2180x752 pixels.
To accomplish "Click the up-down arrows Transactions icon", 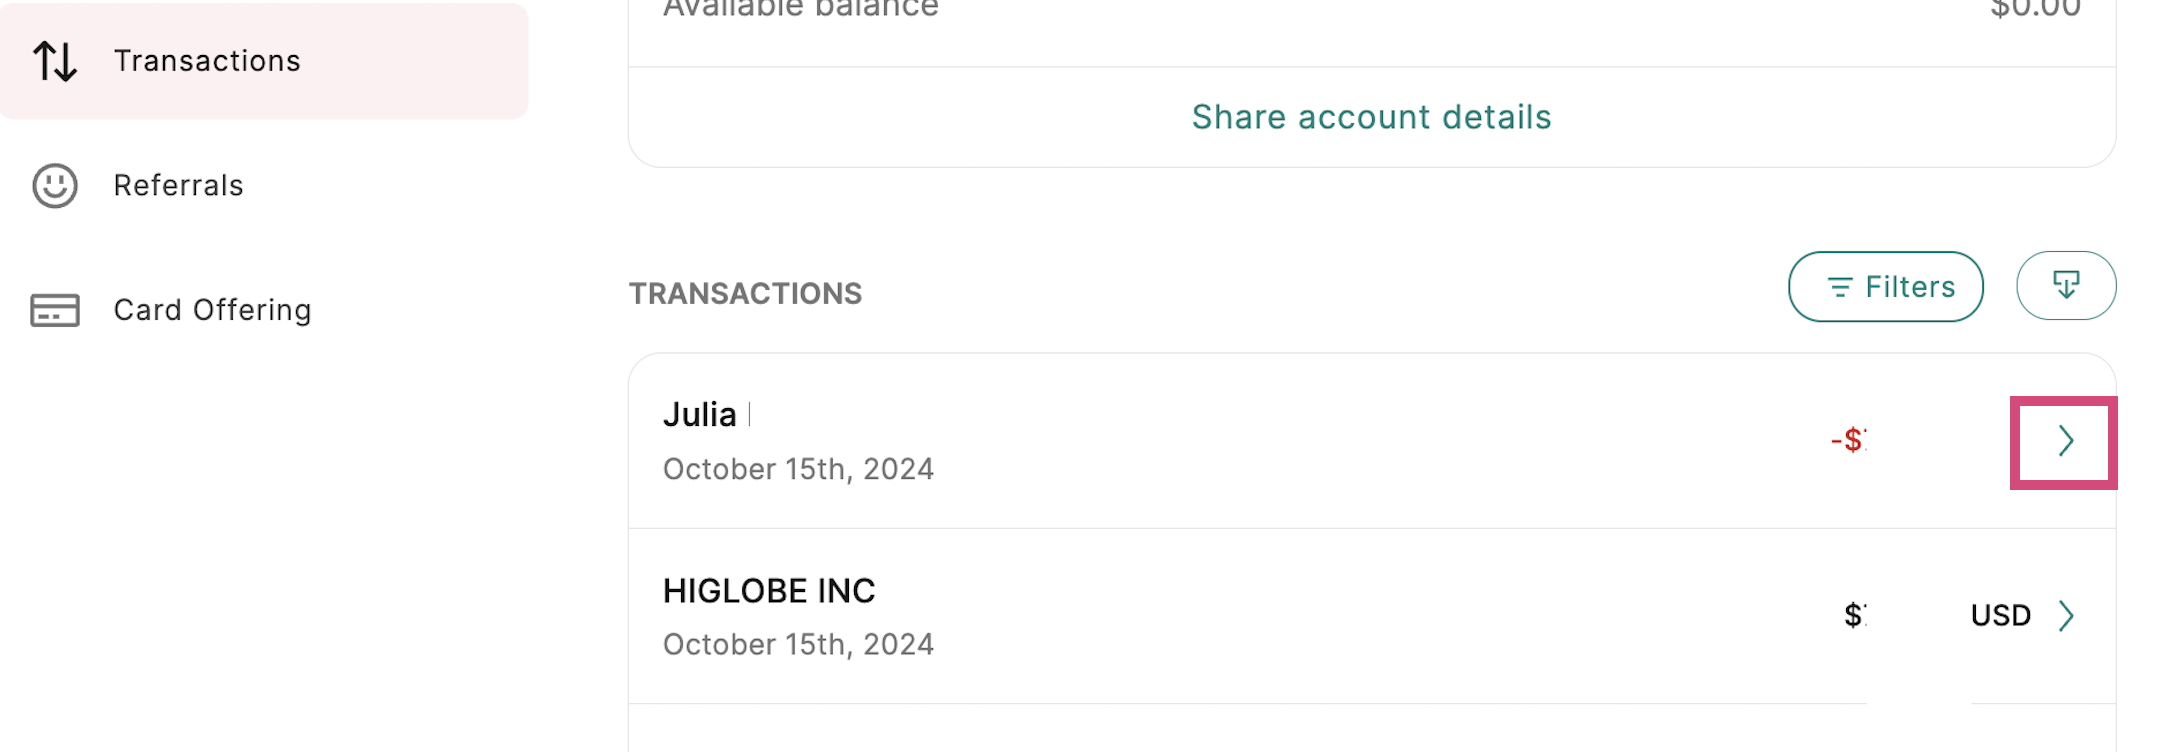I will point(55,61).
